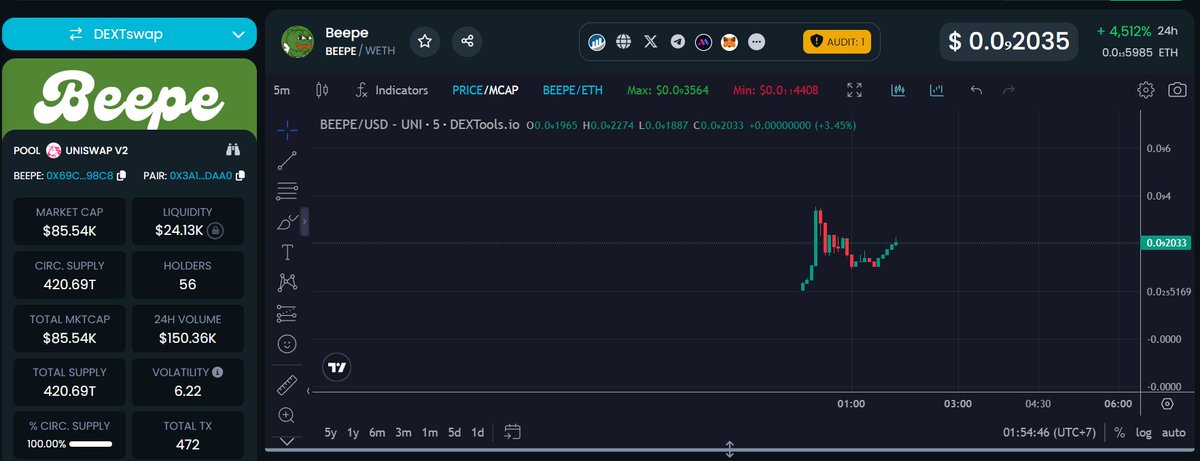The width and height of the screenshot is (1200, 461).
Task: Select the long position forecasting tool
Action: click(x=287, y=313)
